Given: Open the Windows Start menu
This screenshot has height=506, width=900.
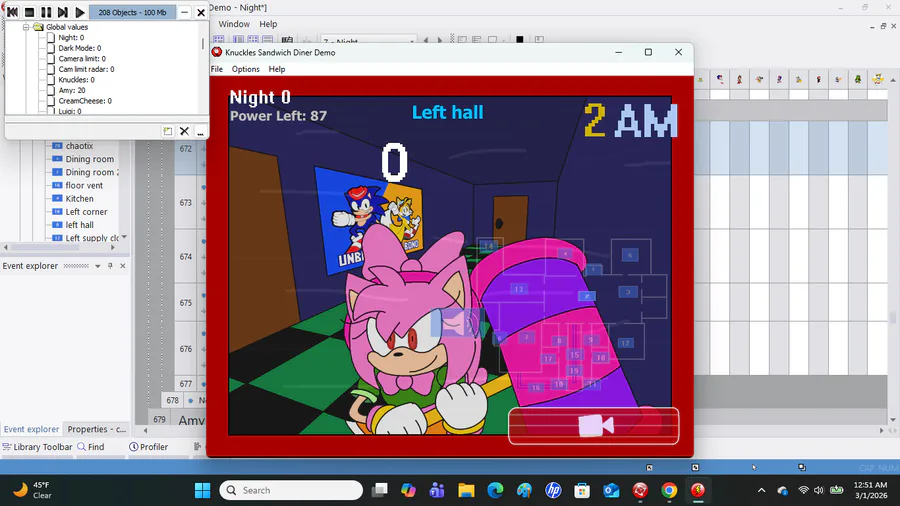Looking at the screenshot, I should point(202,491).
